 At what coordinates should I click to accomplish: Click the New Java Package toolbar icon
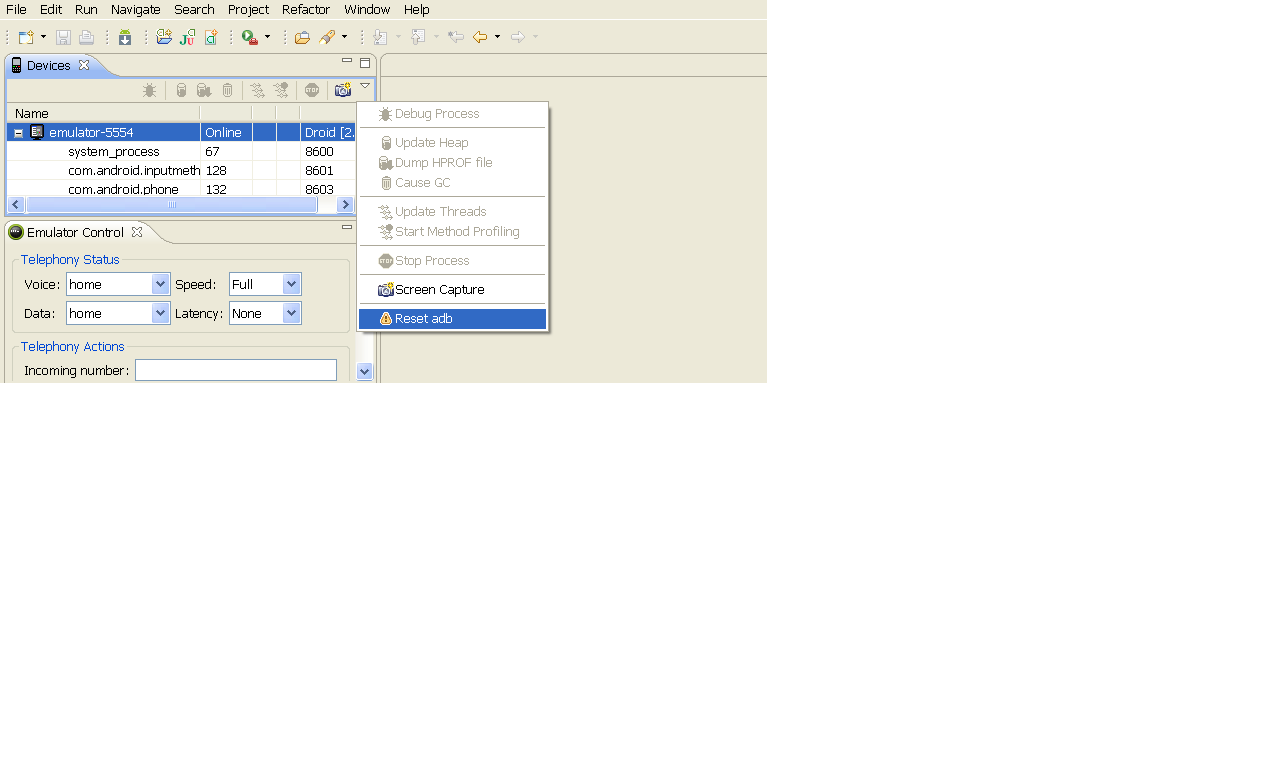[x=164, y=37]
